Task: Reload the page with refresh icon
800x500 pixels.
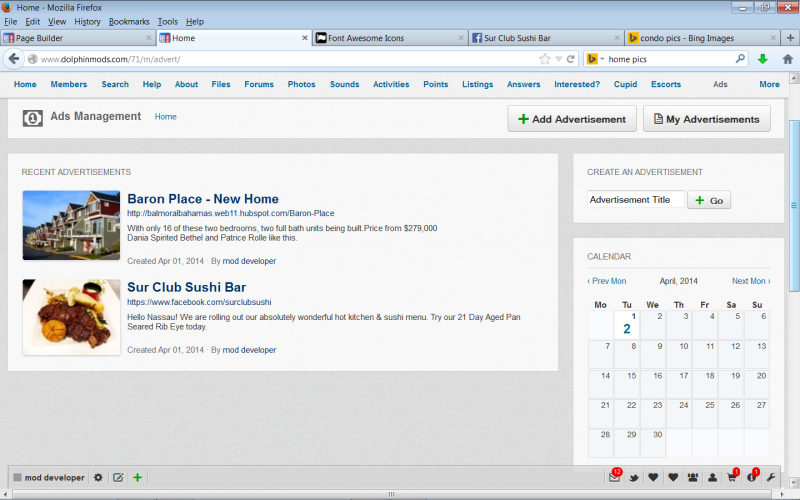Action: click(x=571, y=59)
